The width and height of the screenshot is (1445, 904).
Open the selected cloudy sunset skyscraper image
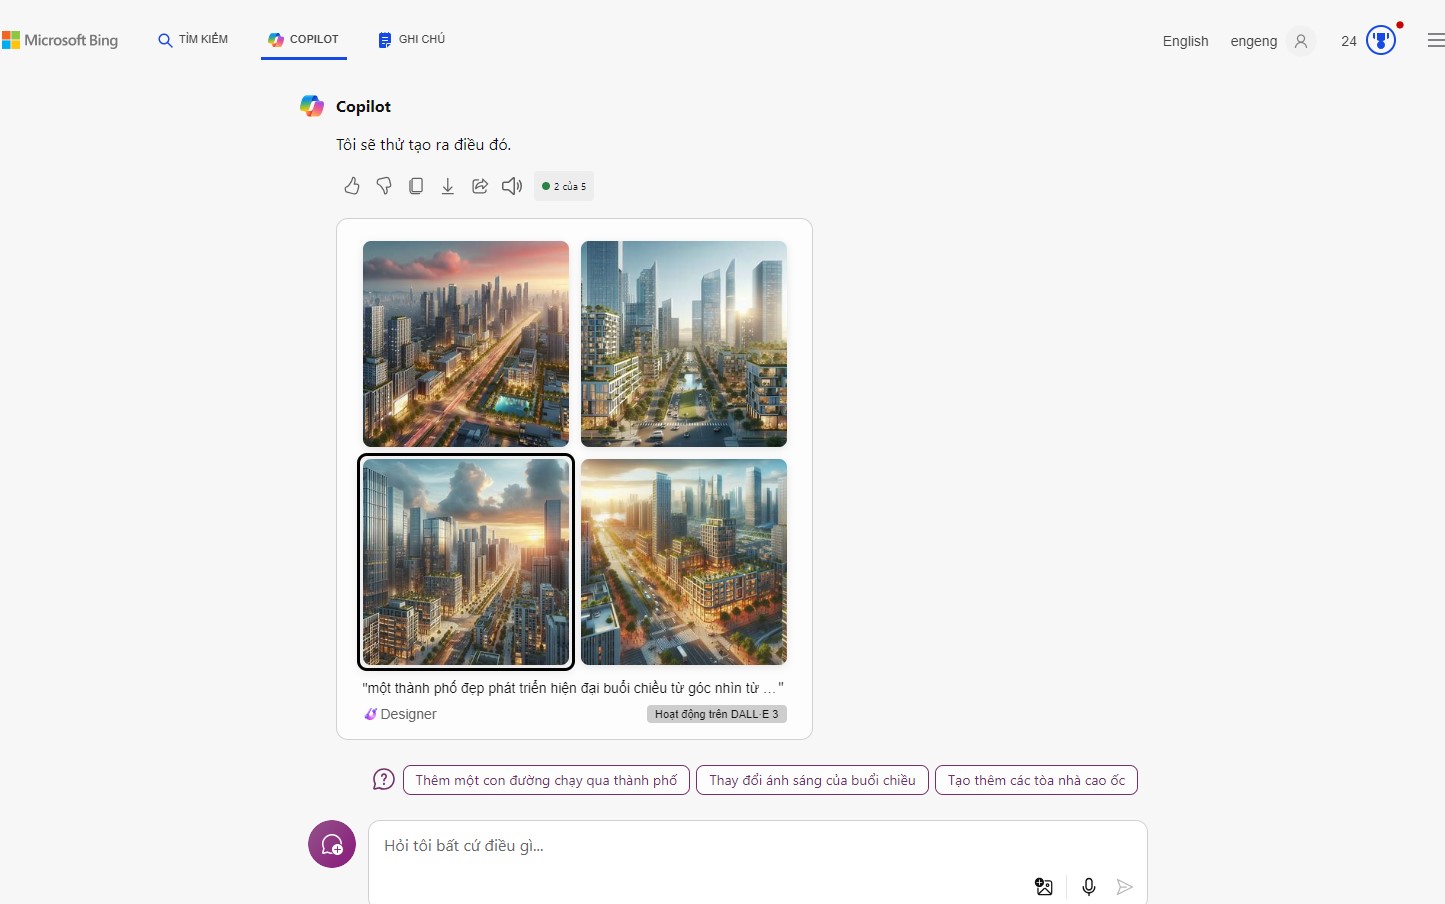pos(466,562)
